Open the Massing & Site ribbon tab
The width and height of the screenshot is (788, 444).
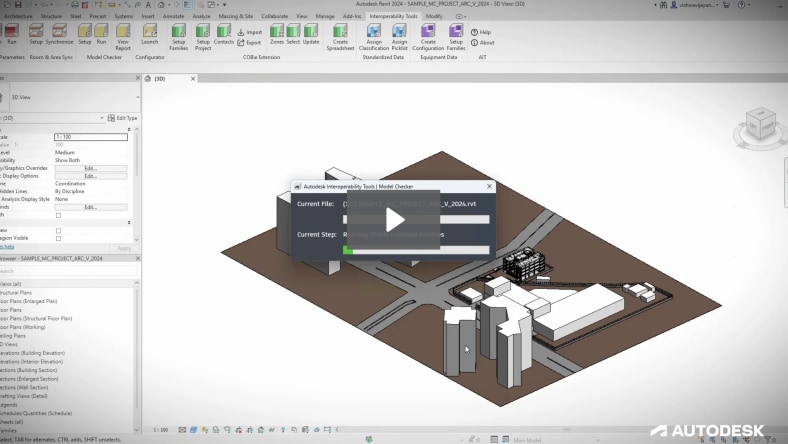pos(235,16)
